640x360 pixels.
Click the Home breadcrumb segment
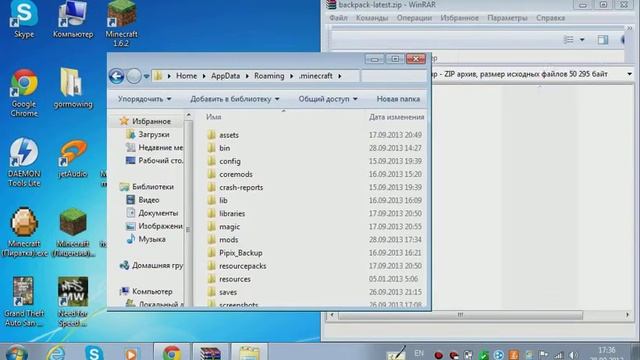pyautogui.click(x=187, y=76)
